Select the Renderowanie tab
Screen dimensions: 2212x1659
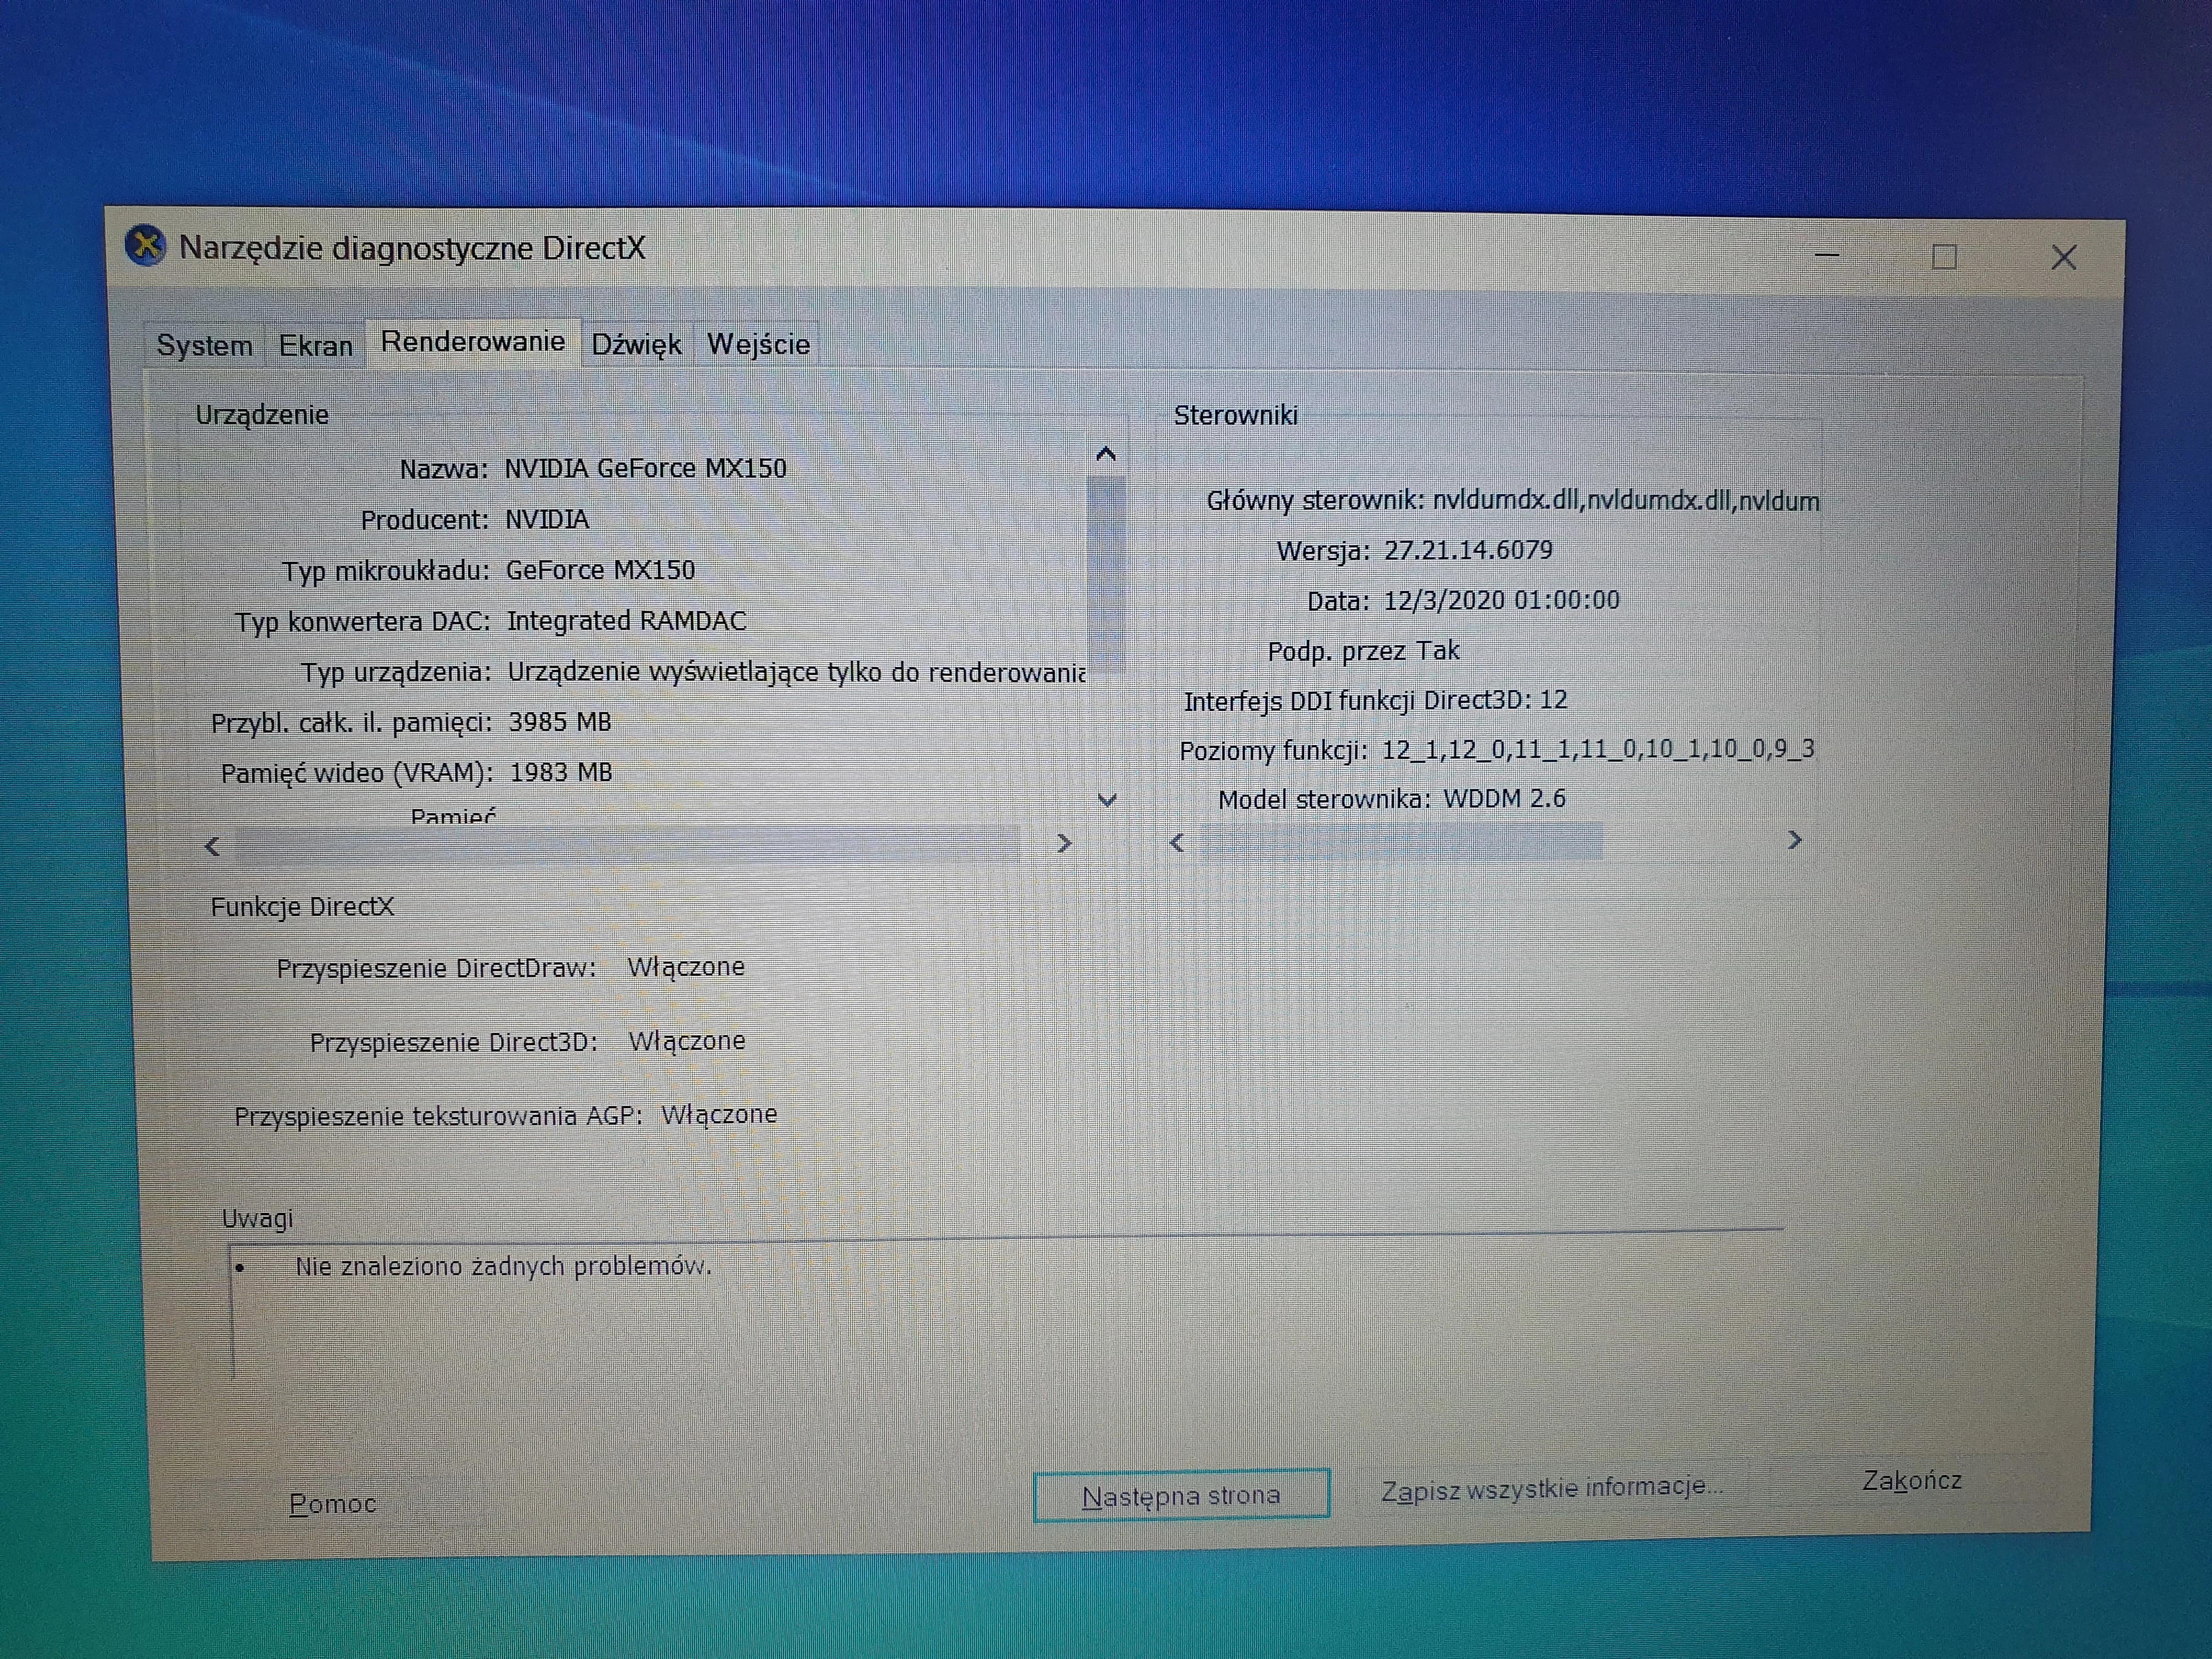[x=473, y=342]
